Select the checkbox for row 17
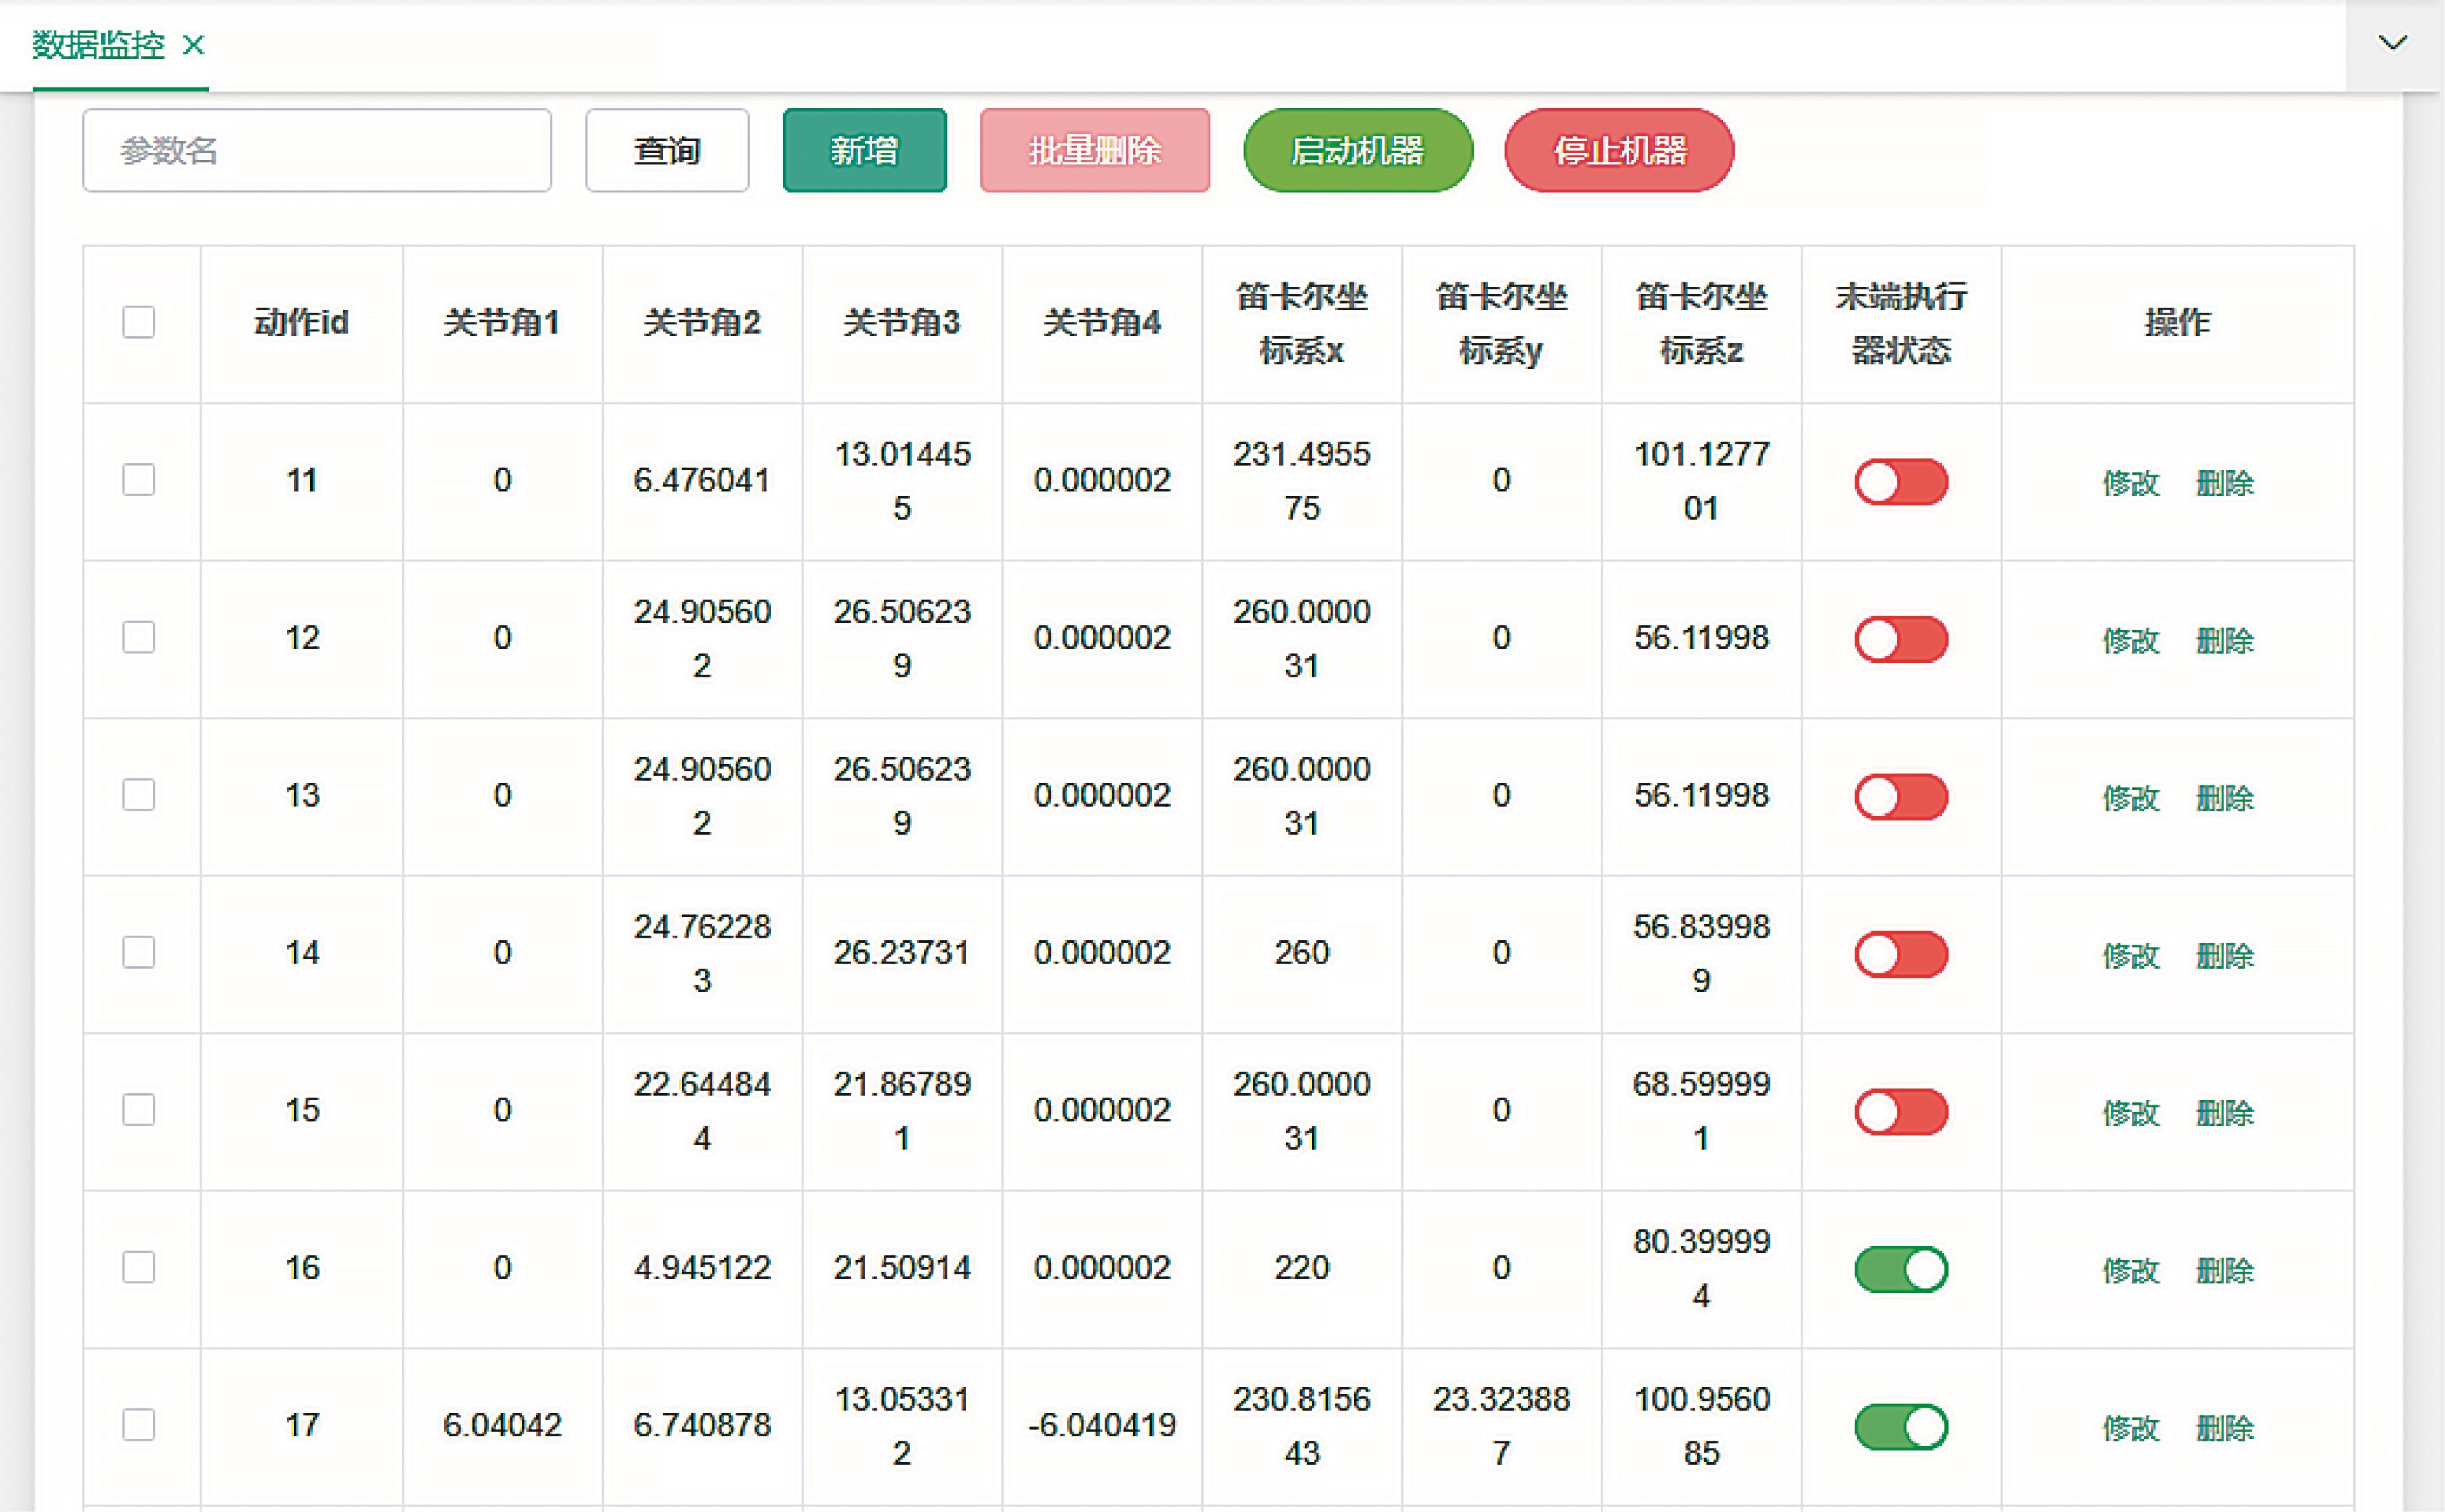This screenshot has width=2445, height=1512. coord(139,1425)
